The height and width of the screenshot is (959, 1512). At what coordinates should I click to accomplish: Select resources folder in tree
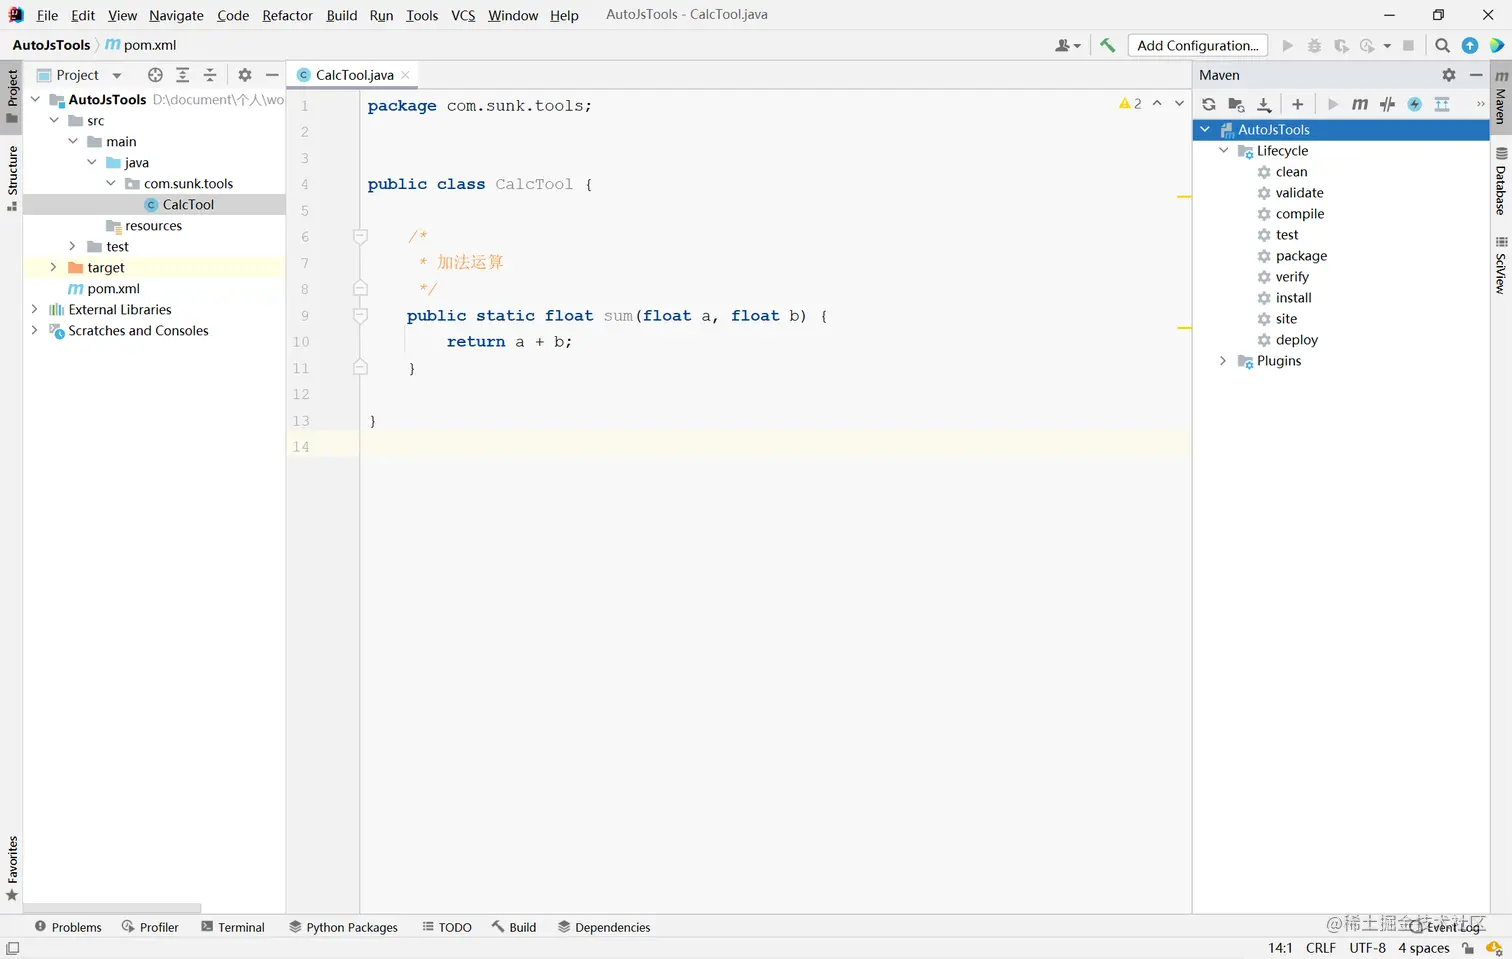[x=144, y=225]
